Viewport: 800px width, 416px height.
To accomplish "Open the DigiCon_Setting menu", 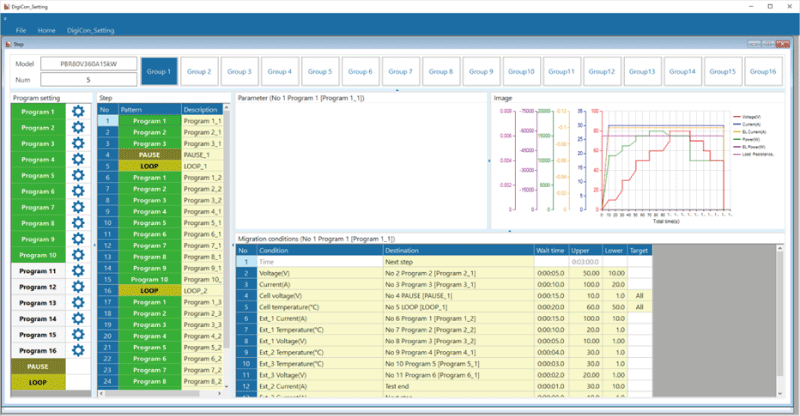I will click(x=90, y=31).
